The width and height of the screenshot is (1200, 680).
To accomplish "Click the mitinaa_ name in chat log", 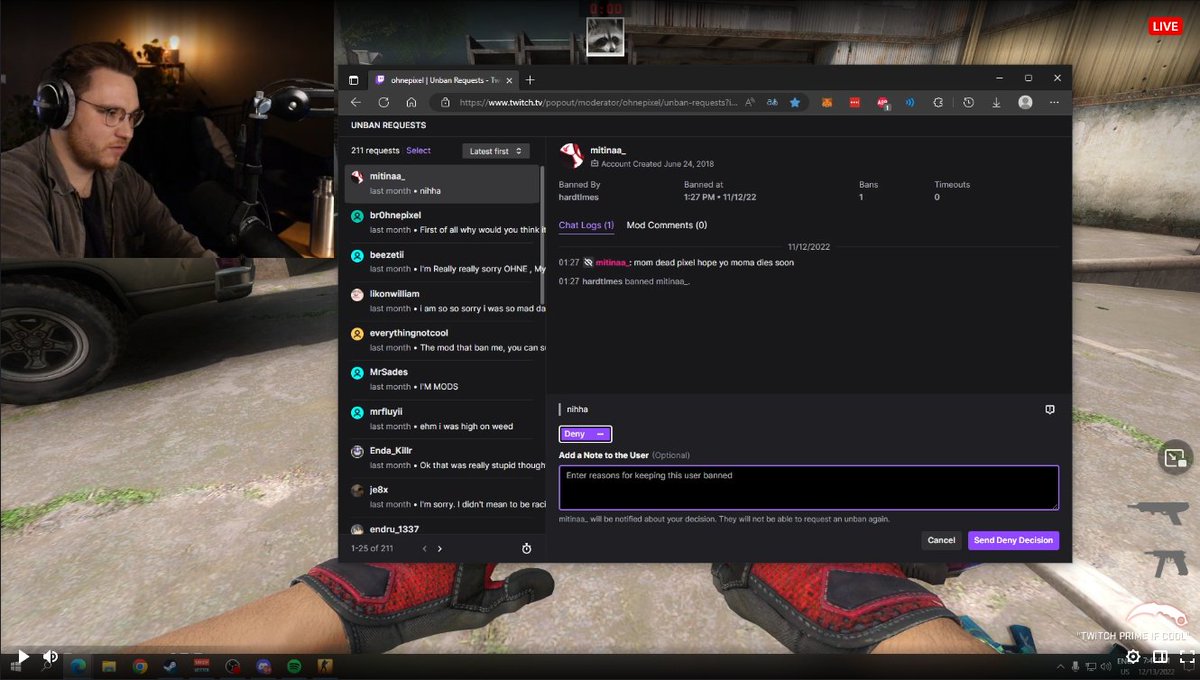I will pos(612,262).
